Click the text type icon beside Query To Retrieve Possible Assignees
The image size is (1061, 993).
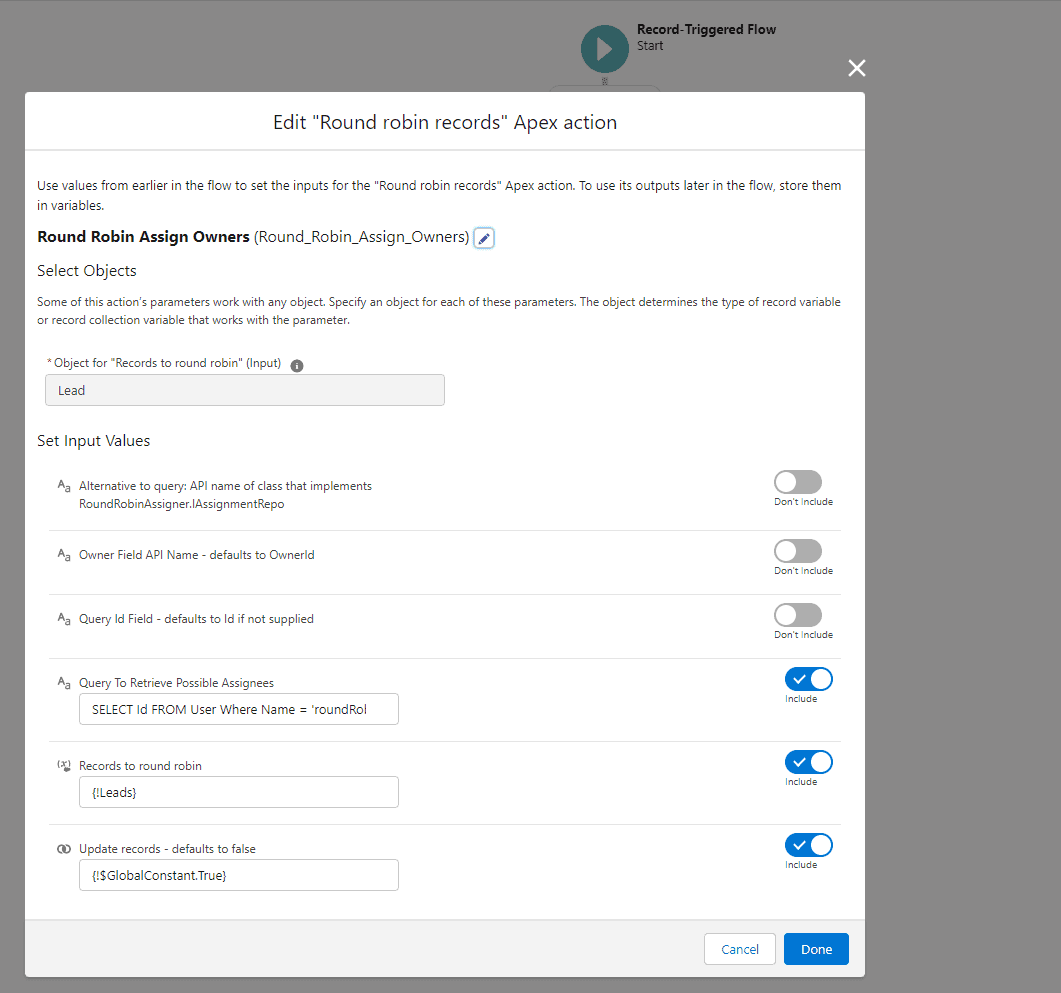(64, 683)
